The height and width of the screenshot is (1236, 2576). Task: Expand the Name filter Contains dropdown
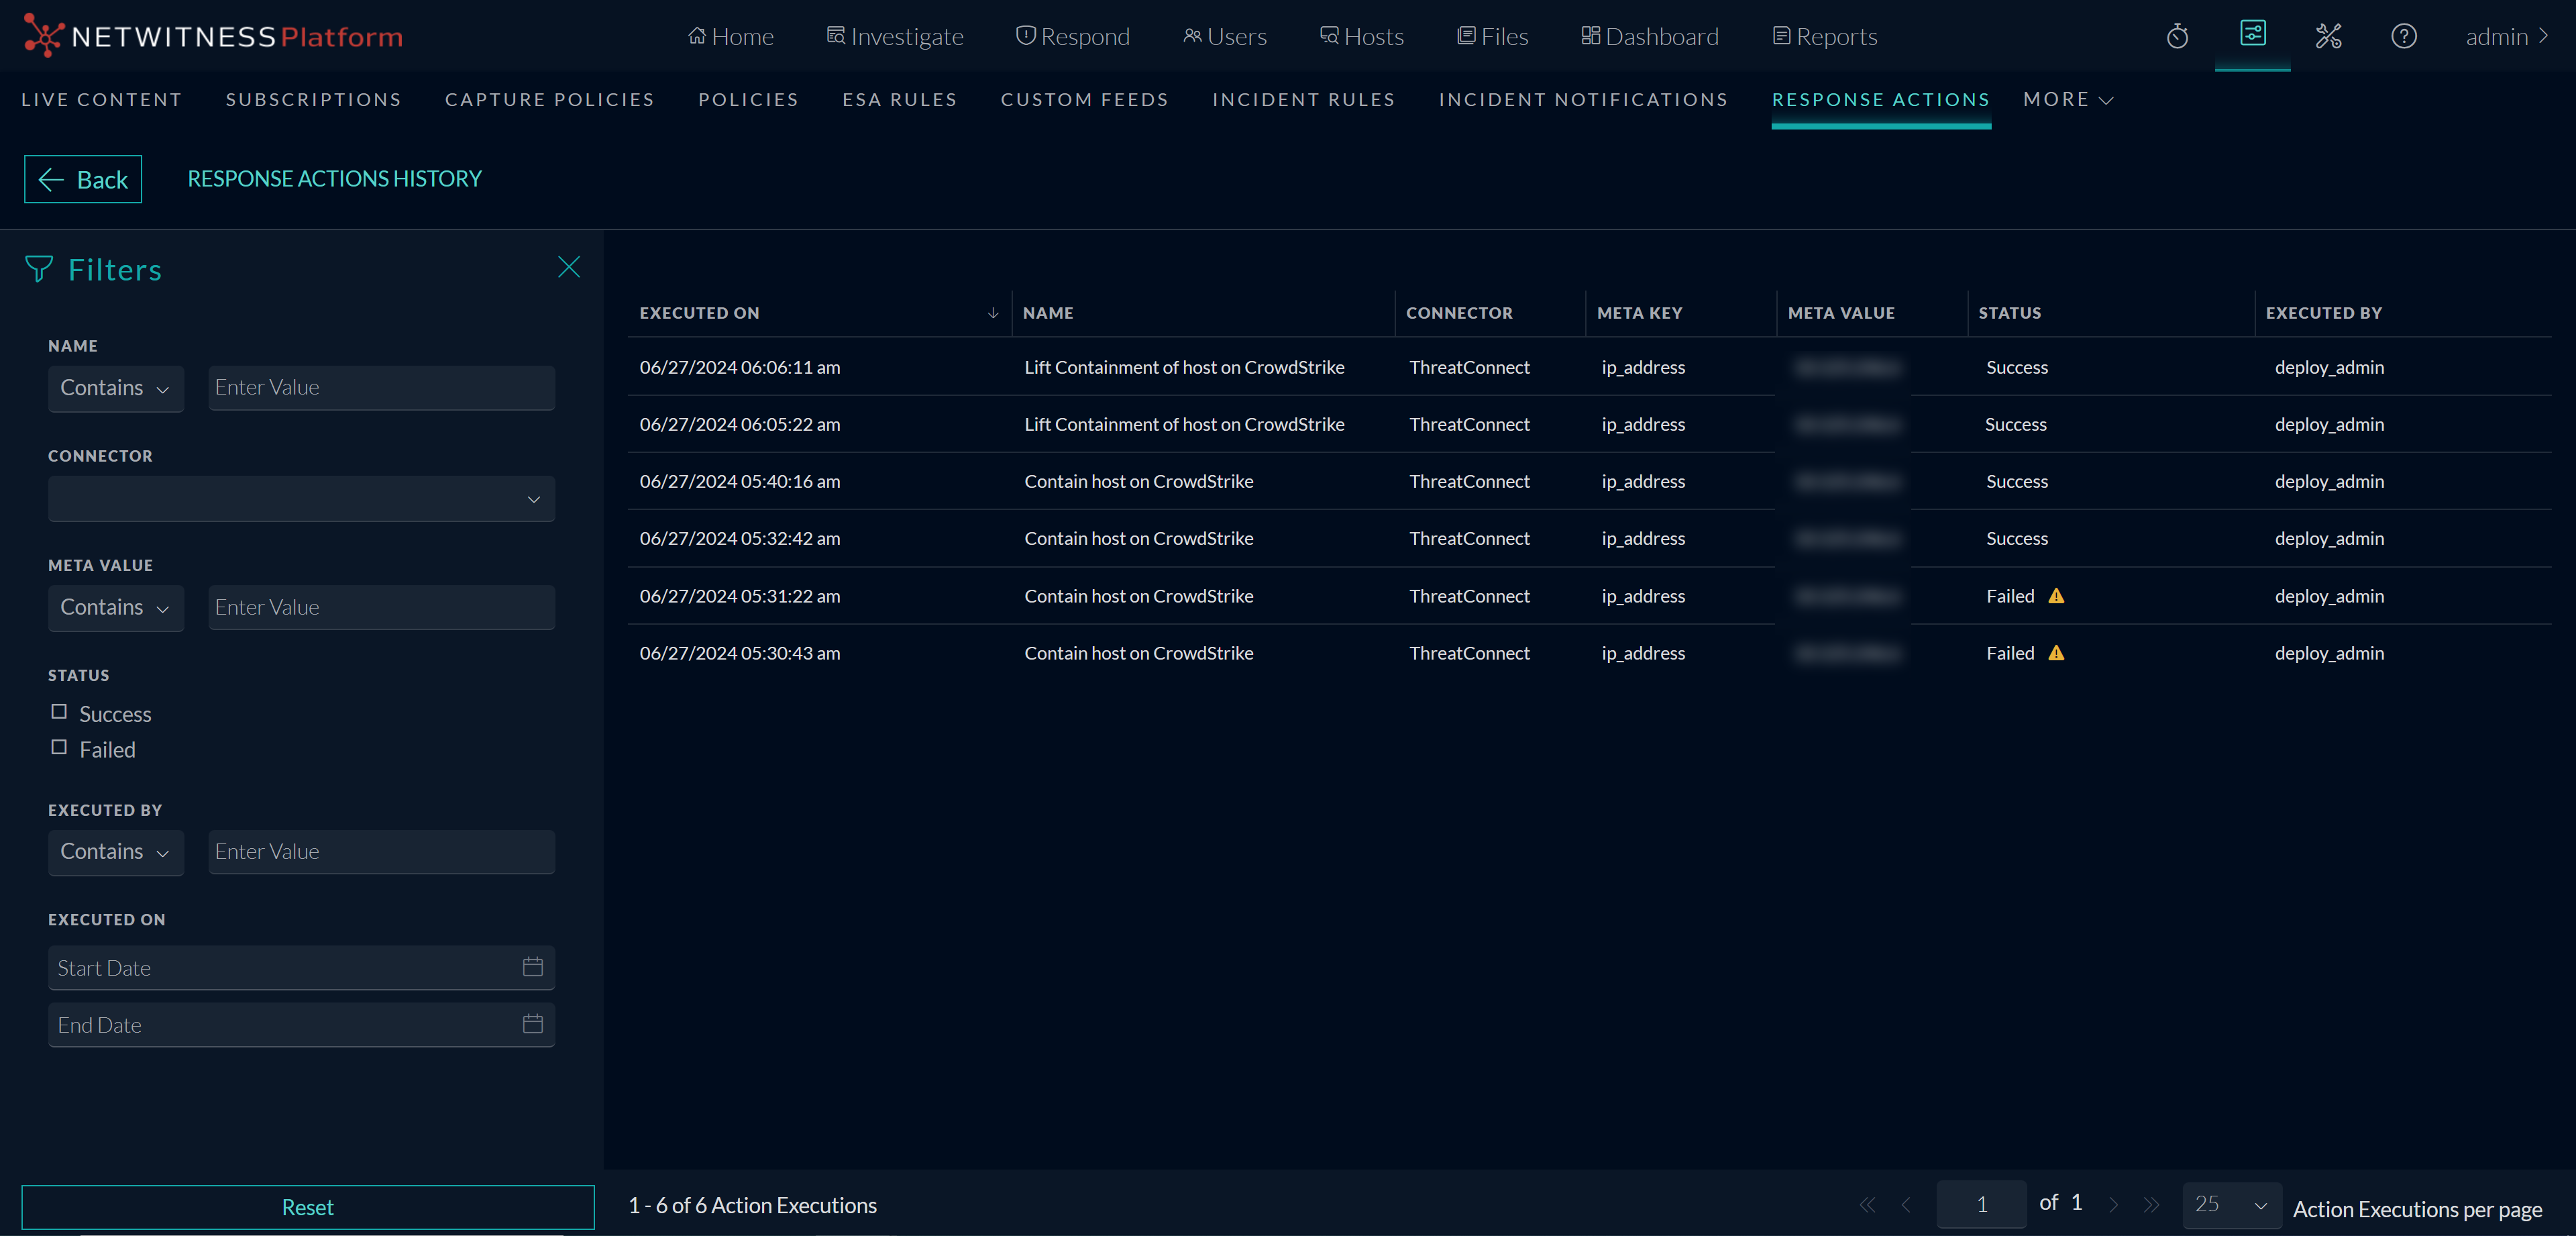(115, 388)
